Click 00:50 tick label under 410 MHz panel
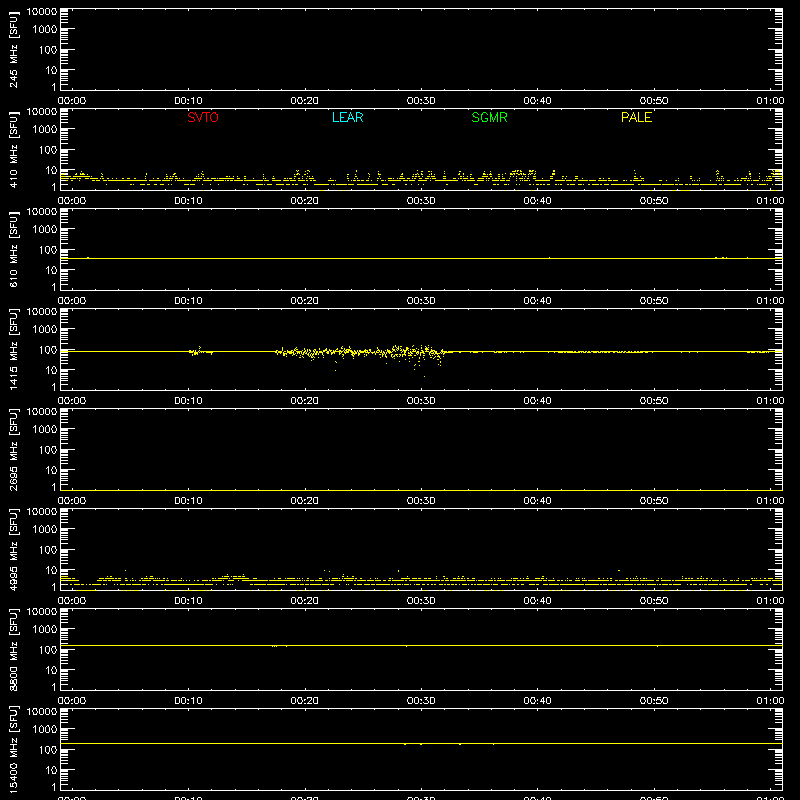This screenshot has height=800, width=800. click(654, 201)
